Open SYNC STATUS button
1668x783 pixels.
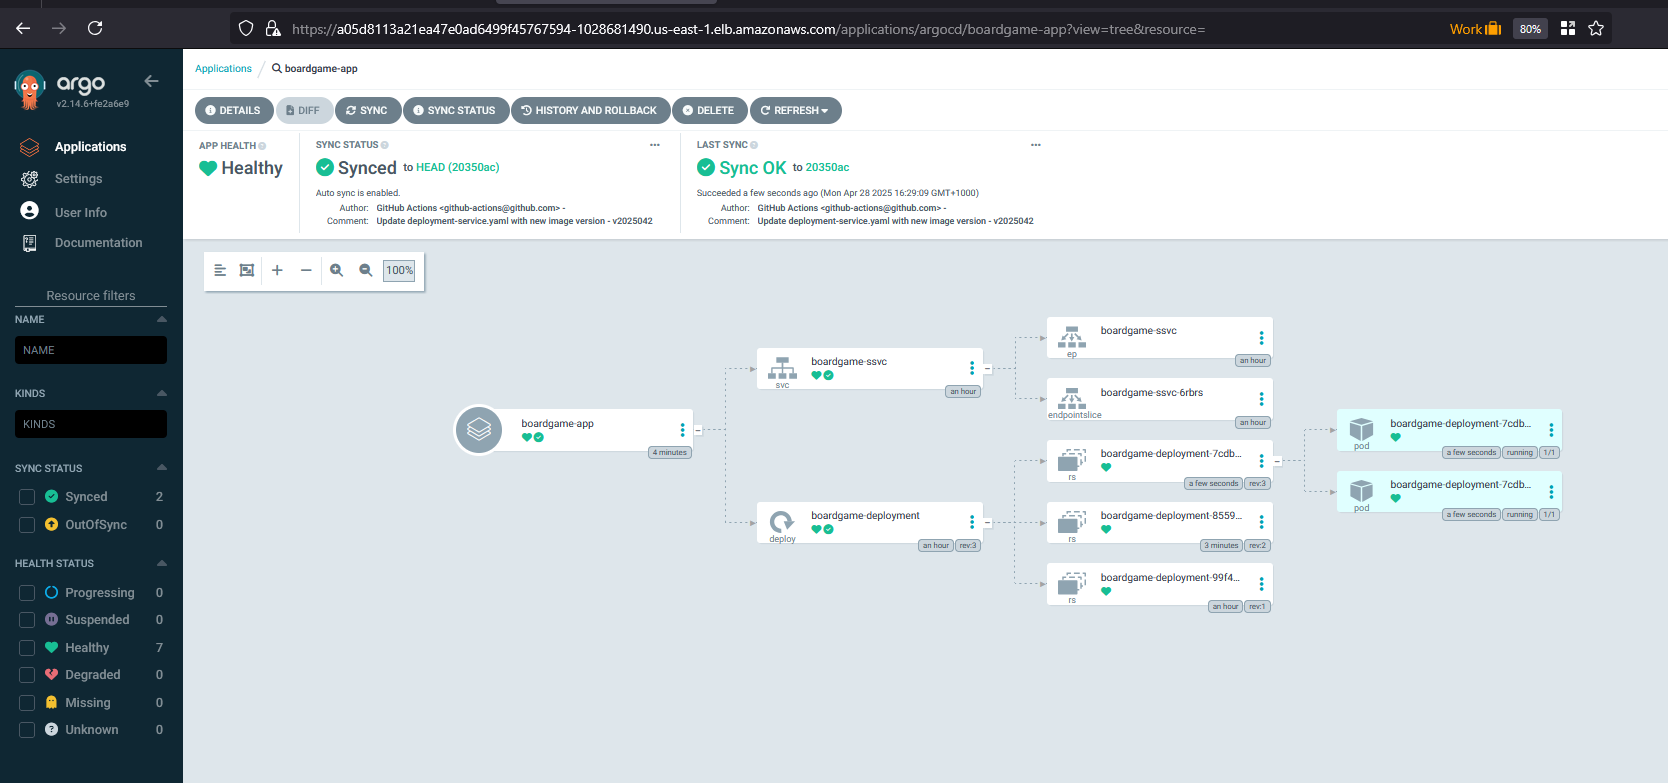pyautogui.click(x=455, y=110)
